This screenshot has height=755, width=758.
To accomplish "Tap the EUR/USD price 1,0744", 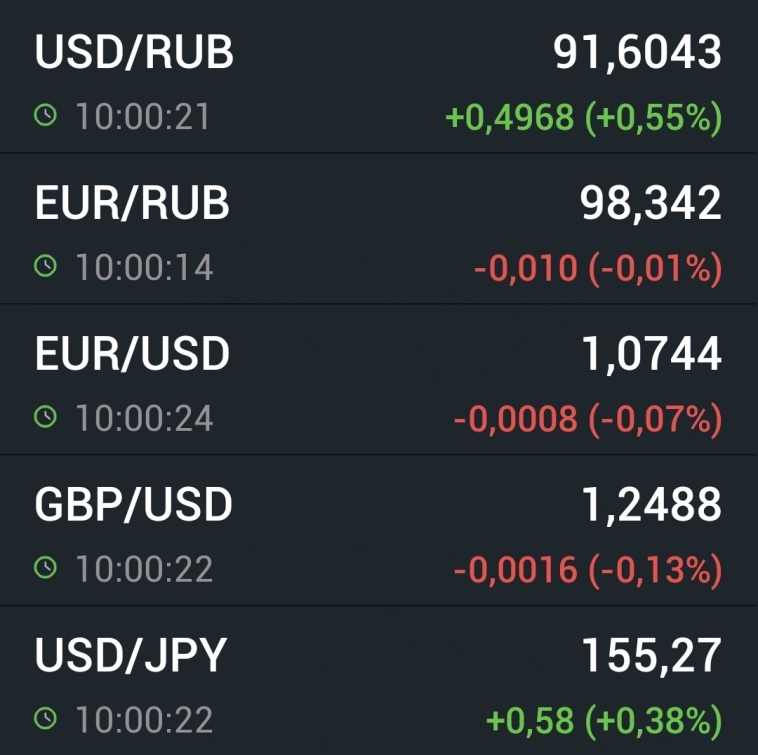I will [650, 354].
